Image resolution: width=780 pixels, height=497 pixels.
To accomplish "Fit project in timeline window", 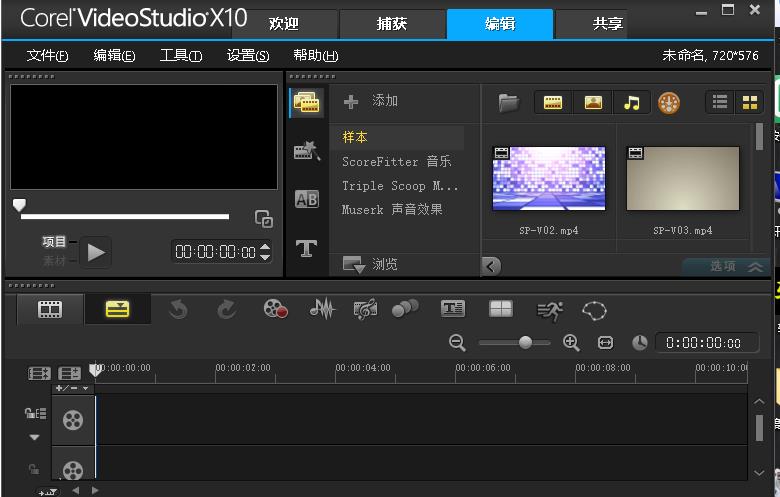I will click(x=605, y=343).
